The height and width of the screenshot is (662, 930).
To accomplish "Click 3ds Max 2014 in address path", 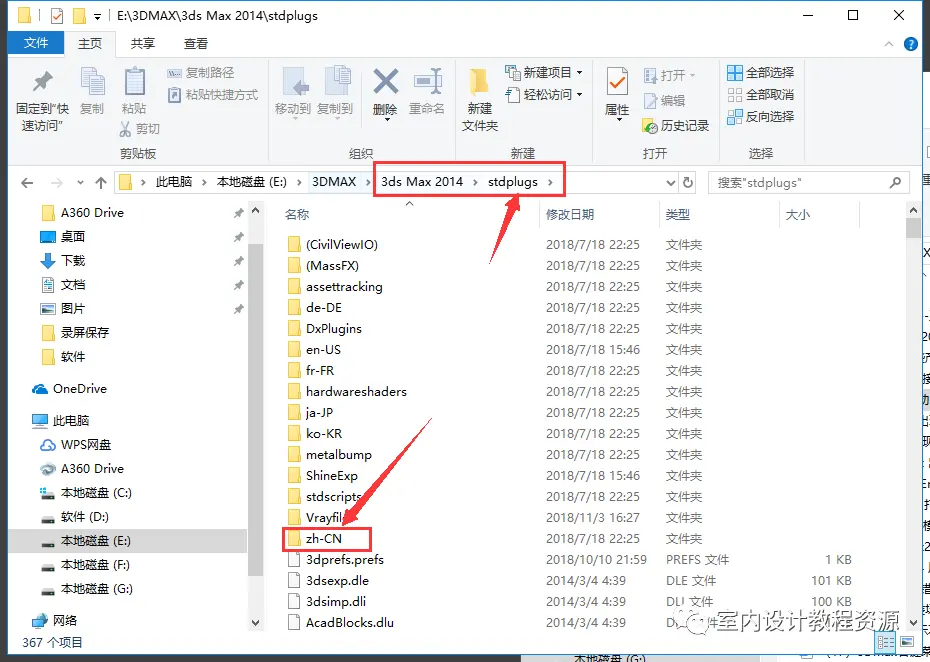I will coord(422,182).
